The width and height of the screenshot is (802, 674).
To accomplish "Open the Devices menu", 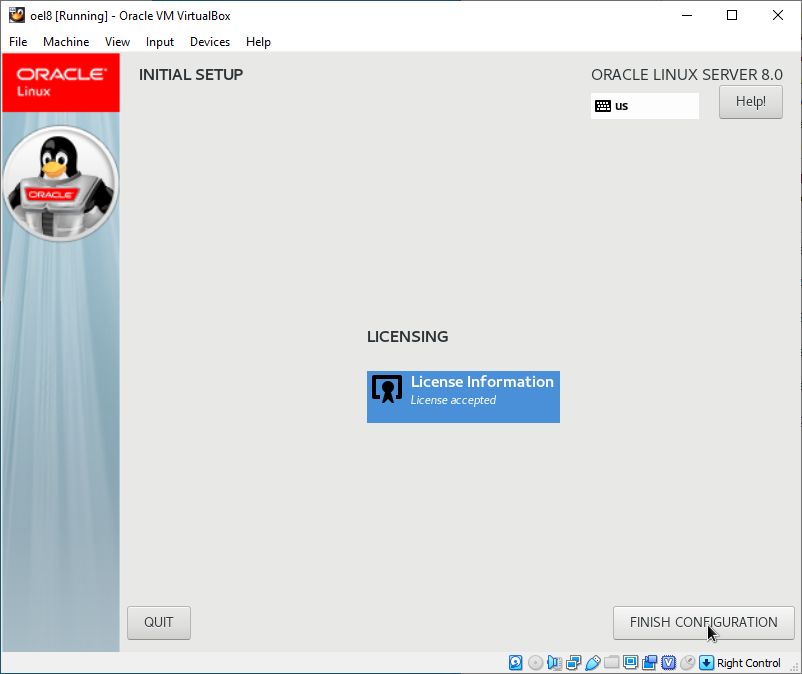I will (x=210, y=42).
